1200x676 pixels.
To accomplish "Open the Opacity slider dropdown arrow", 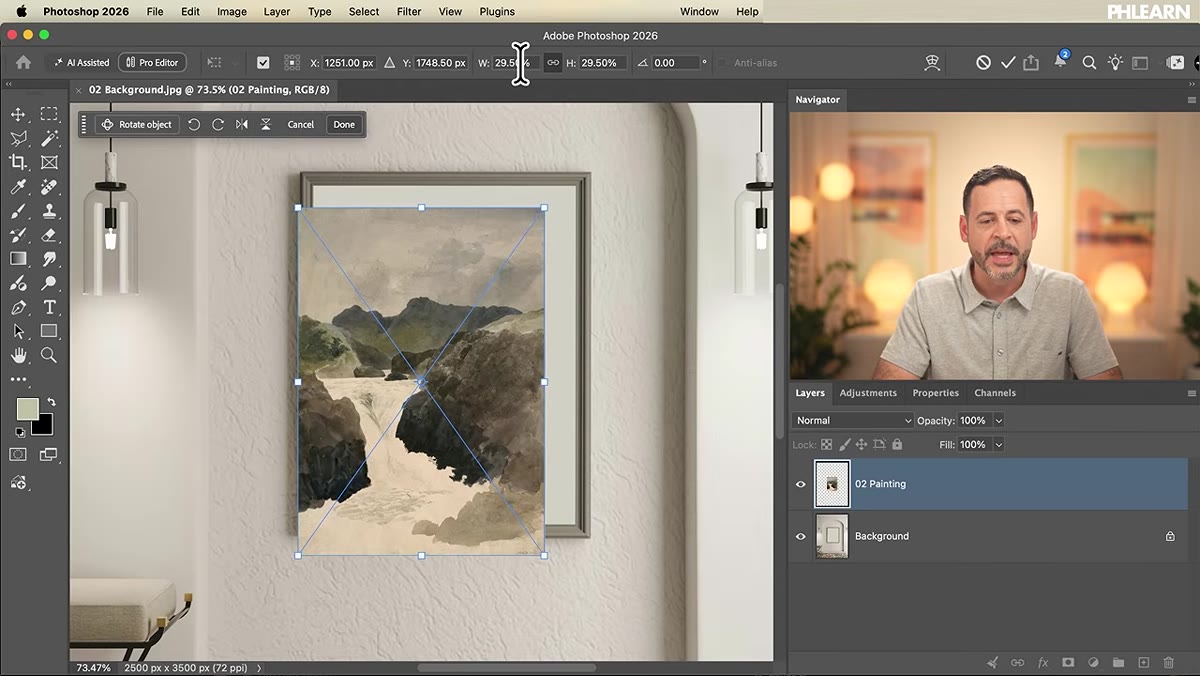I will coord(998,421).
